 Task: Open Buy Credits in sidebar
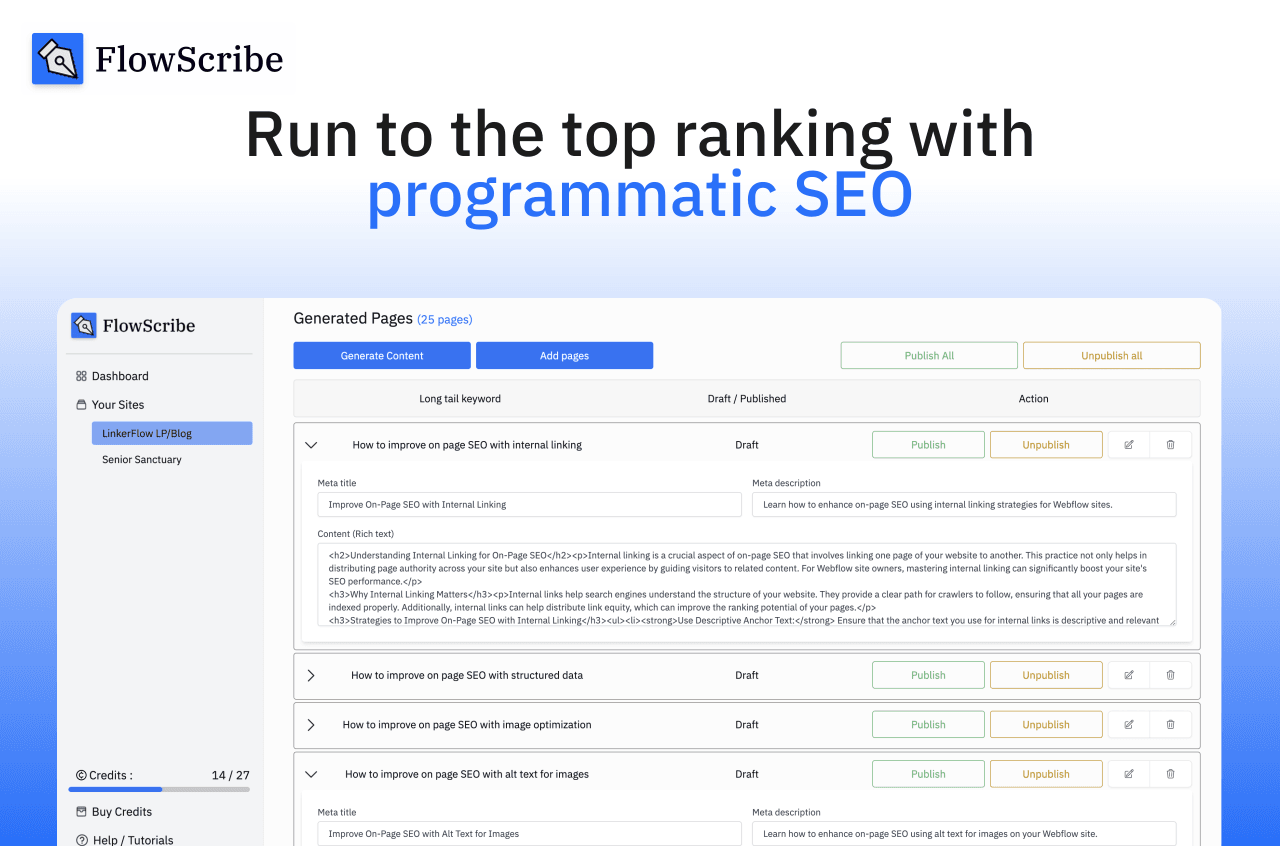click(x=121, y=812)
